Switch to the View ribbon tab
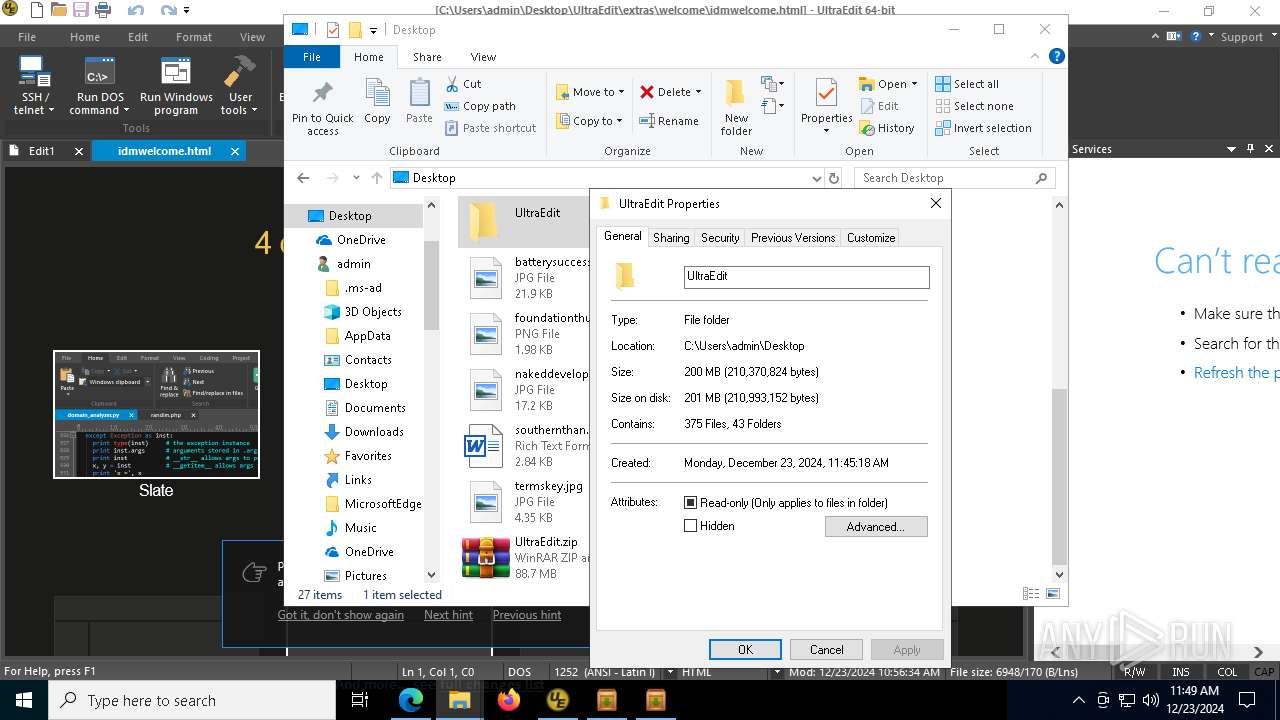This screenshot has width=1280, height=720. coord(483,57)
